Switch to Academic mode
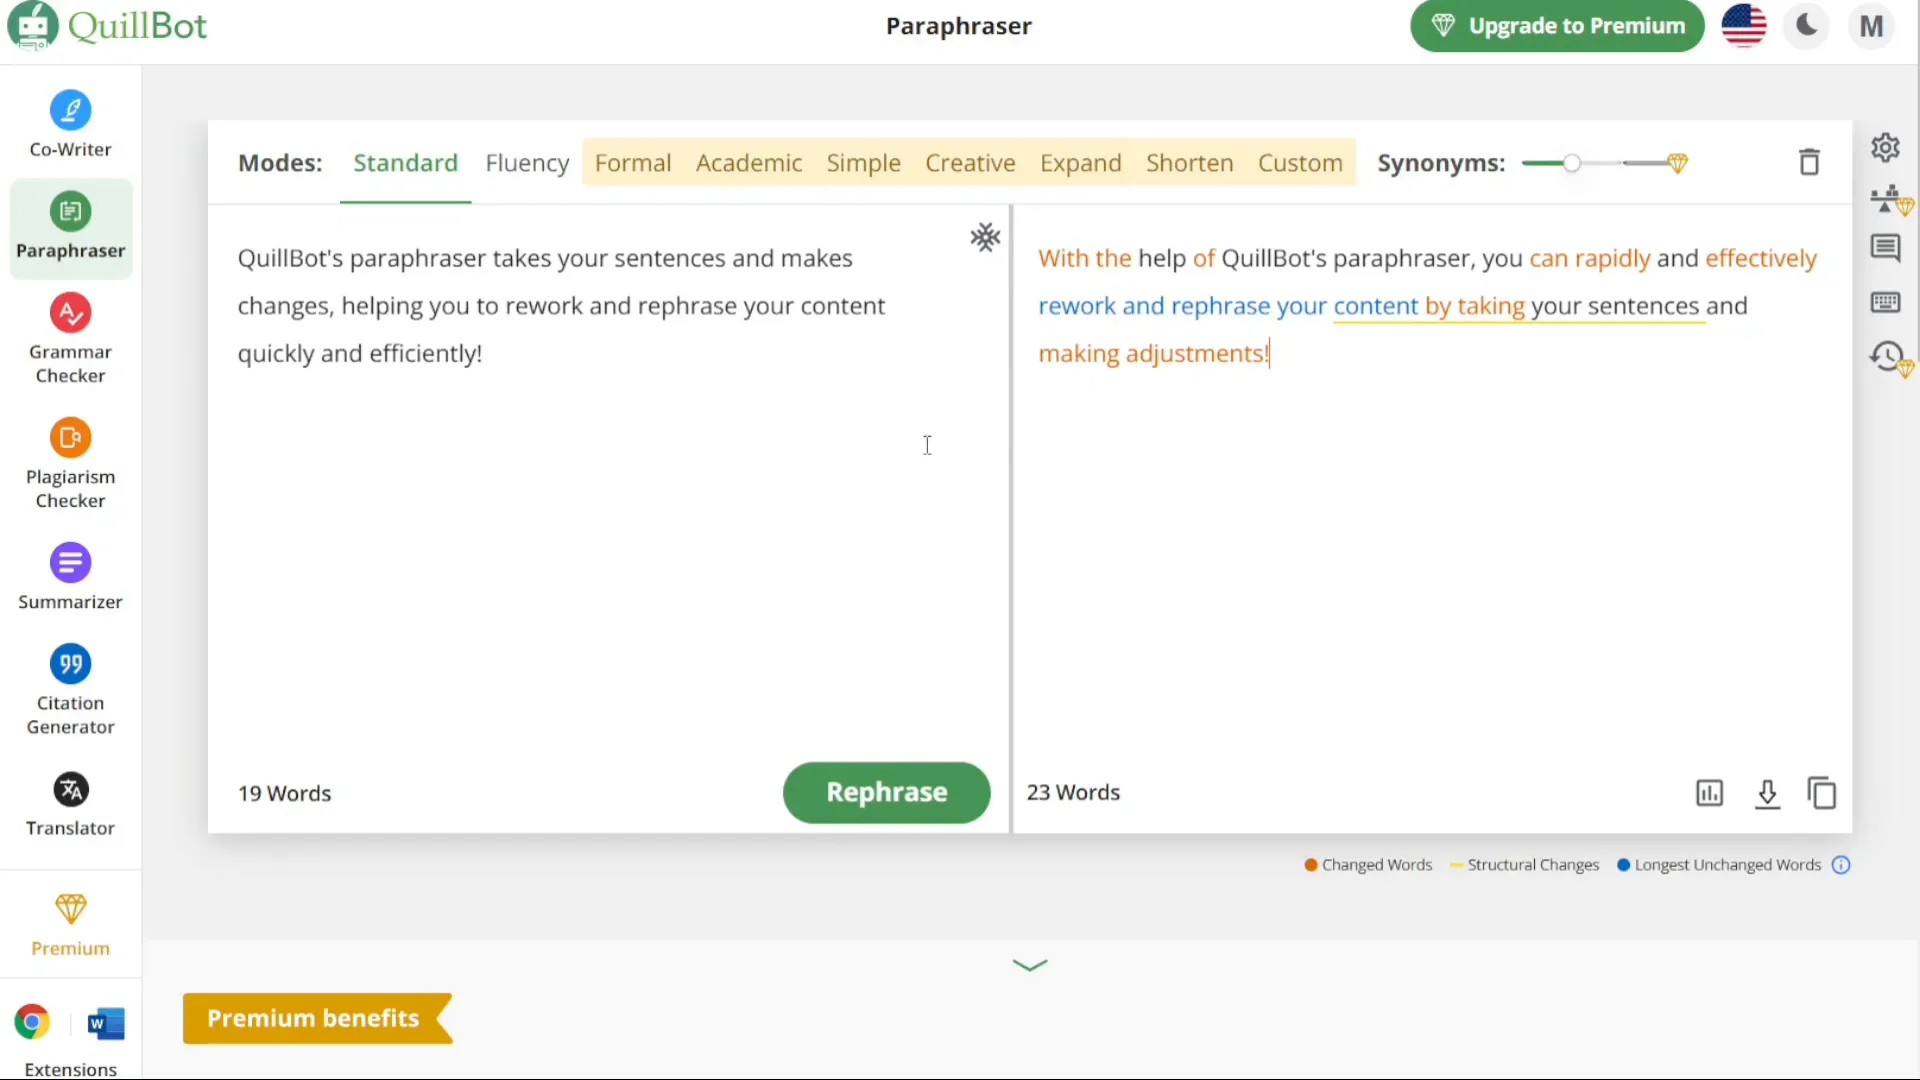This screenshot has width=1920, height=1080. click(x=749, y=163)
